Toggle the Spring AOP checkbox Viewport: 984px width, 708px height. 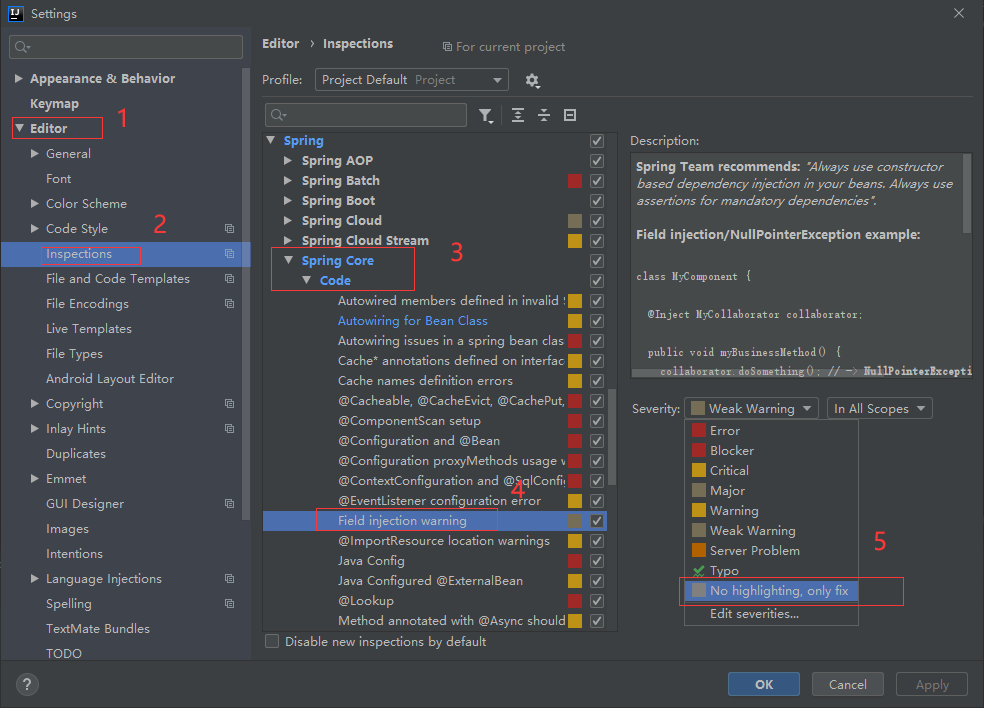click(x=597, y=161)
